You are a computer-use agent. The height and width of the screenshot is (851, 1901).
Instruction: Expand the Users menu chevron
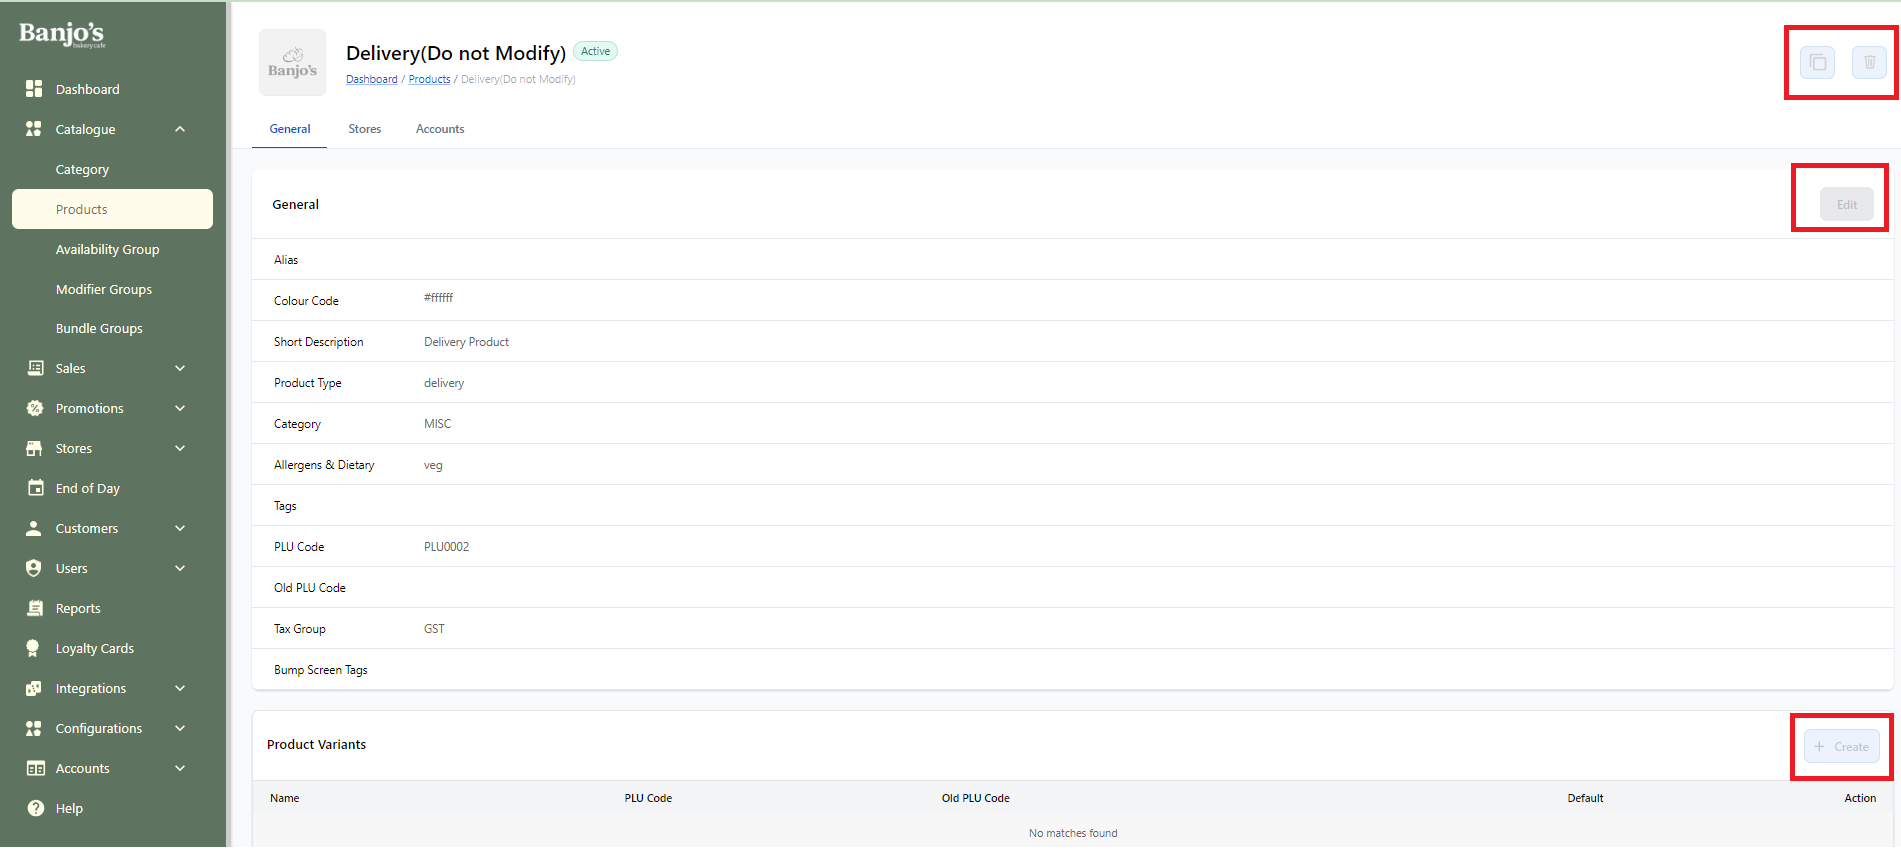[x=180, y=568]
